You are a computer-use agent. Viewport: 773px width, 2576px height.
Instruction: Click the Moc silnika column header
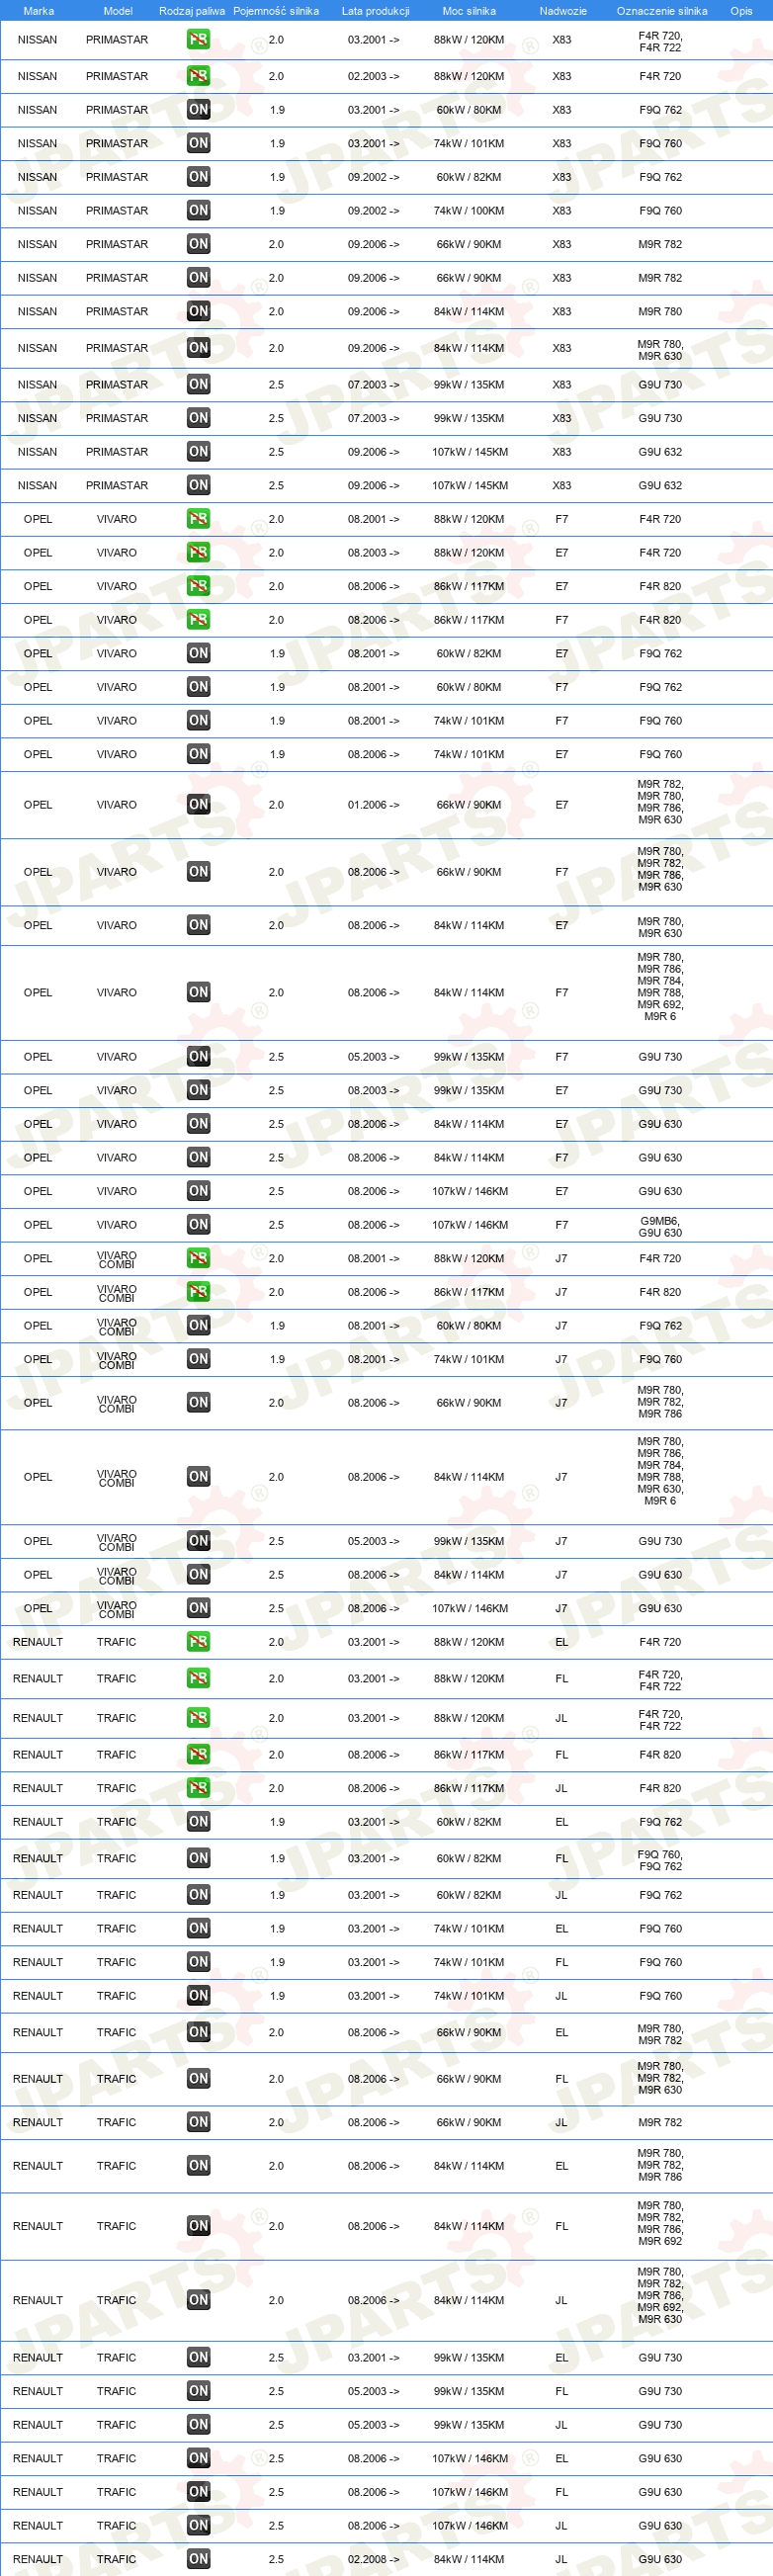[469, 11]
